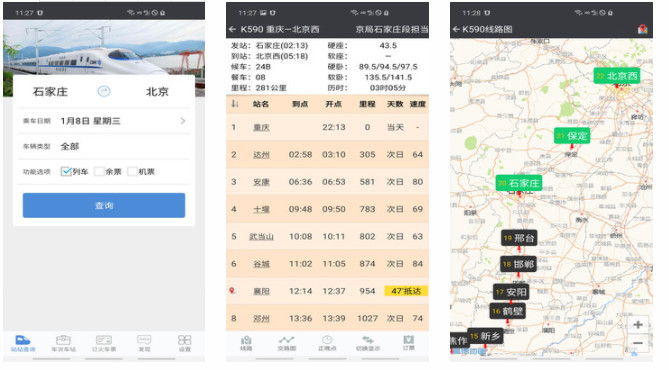
Task: Select arrival station 北京
Action: click(157, 92)
